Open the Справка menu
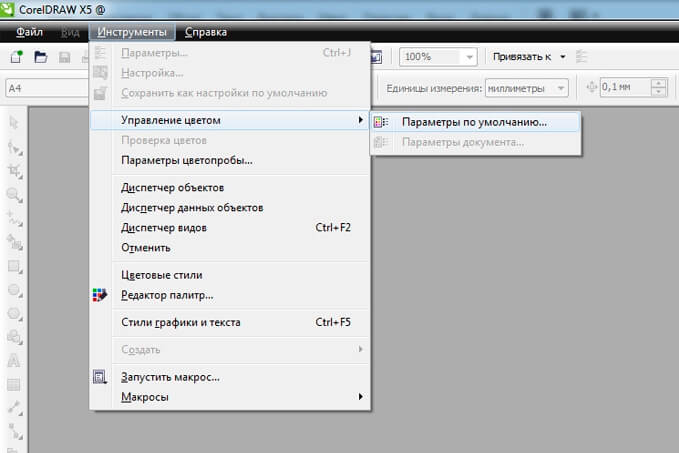The height and width of the screenshot is (453, 679). (205, 32)
